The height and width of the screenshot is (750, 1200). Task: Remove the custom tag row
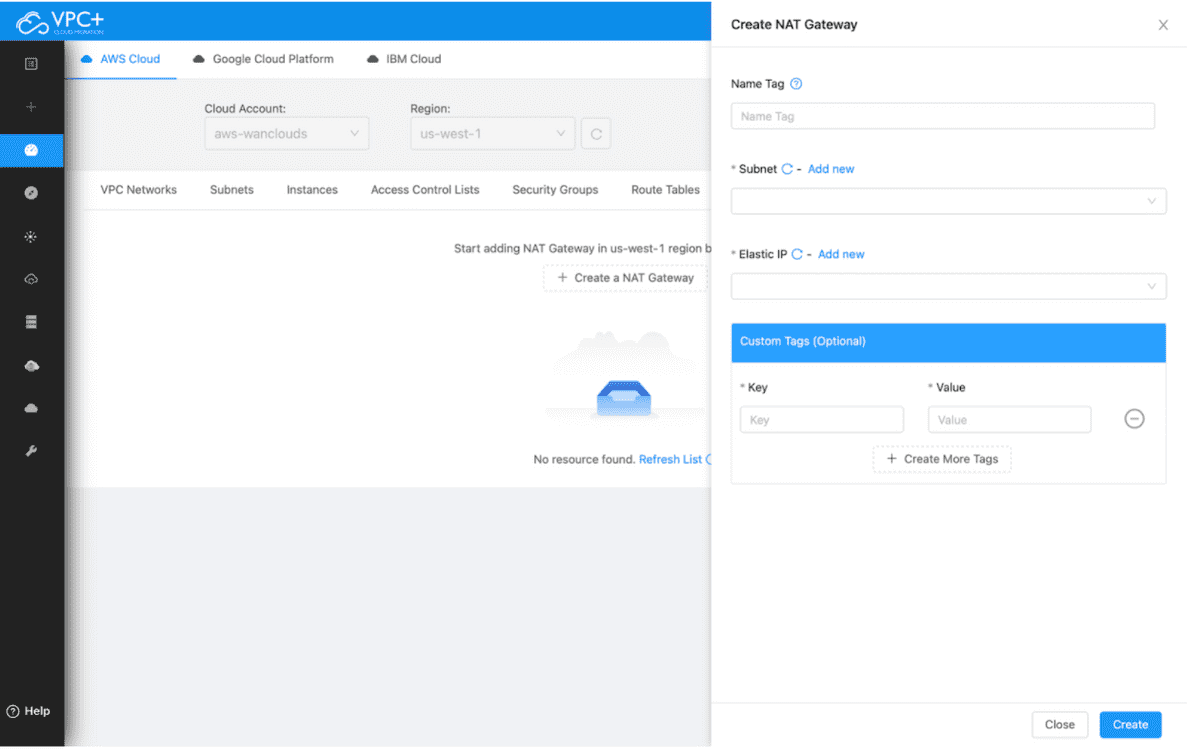pos(1134,419)
